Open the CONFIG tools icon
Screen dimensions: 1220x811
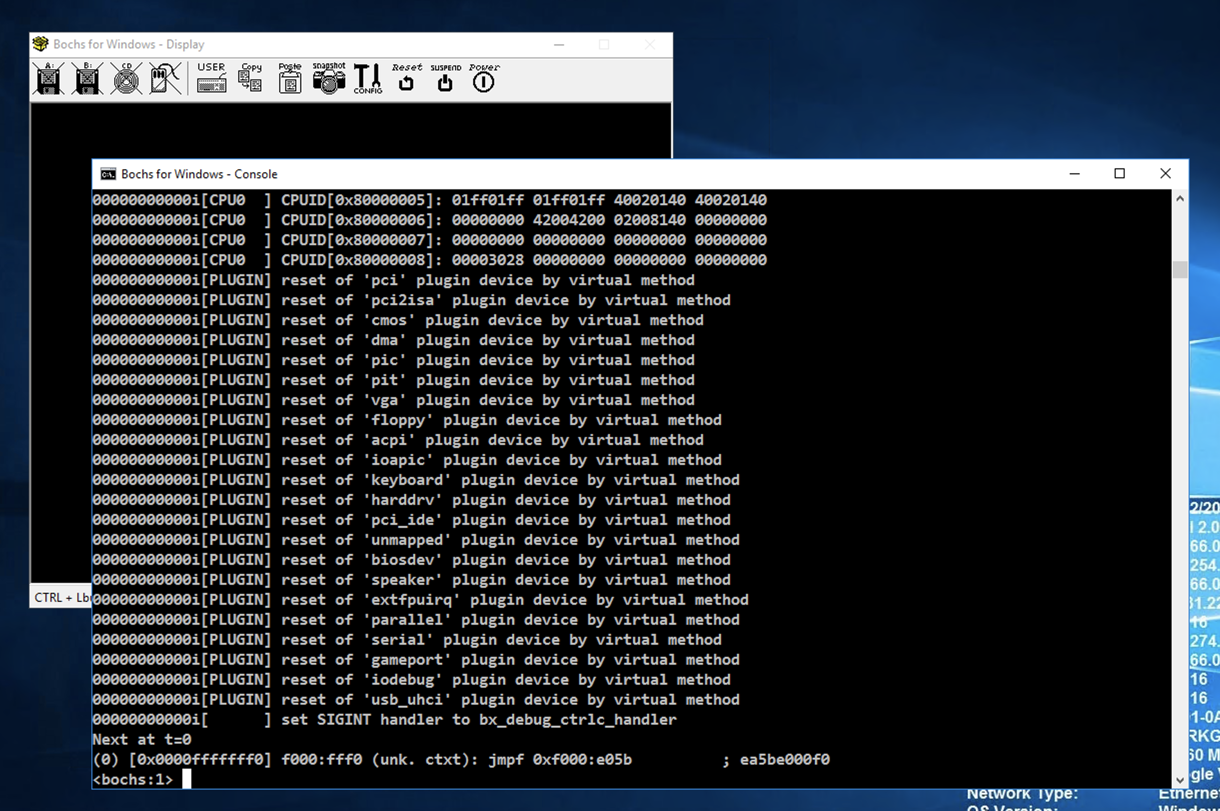tap(368, 78)
